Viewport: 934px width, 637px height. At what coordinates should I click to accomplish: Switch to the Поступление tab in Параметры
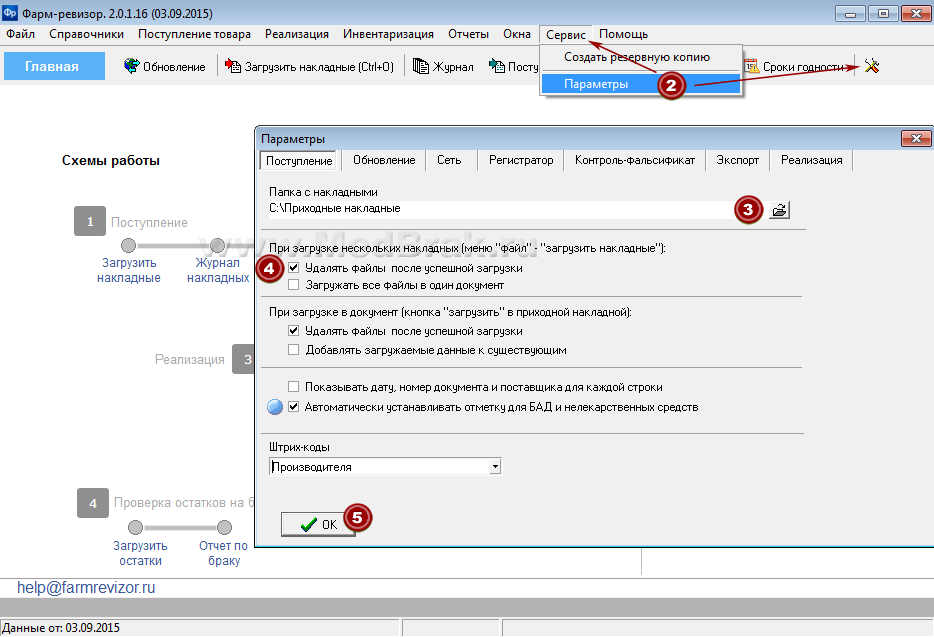pyautogui.click(x=299, y=160)
